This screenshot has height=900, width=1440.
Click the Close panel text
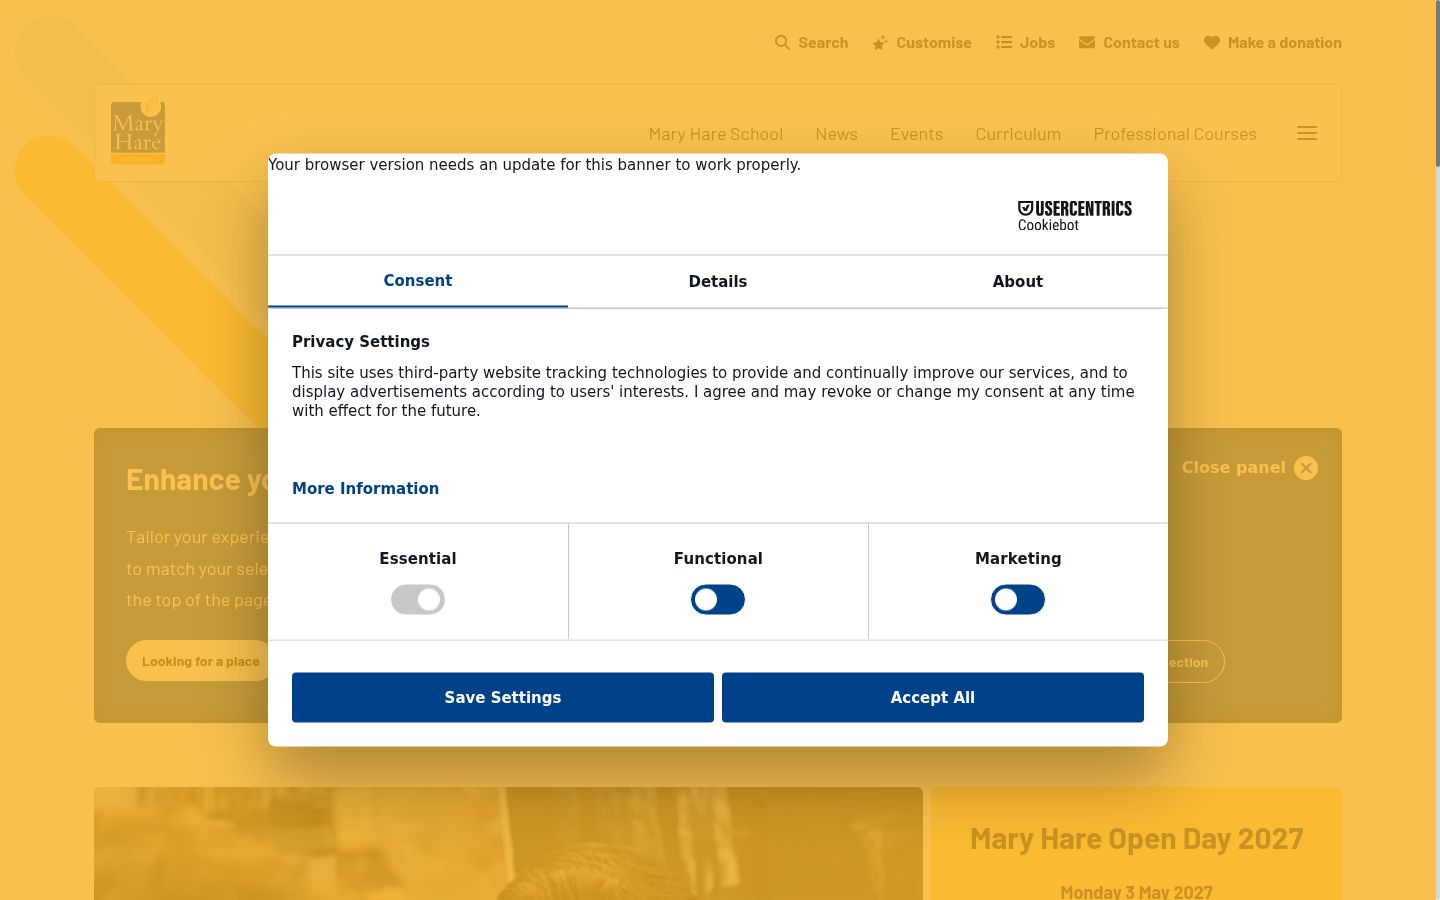tap(1234, 467)
